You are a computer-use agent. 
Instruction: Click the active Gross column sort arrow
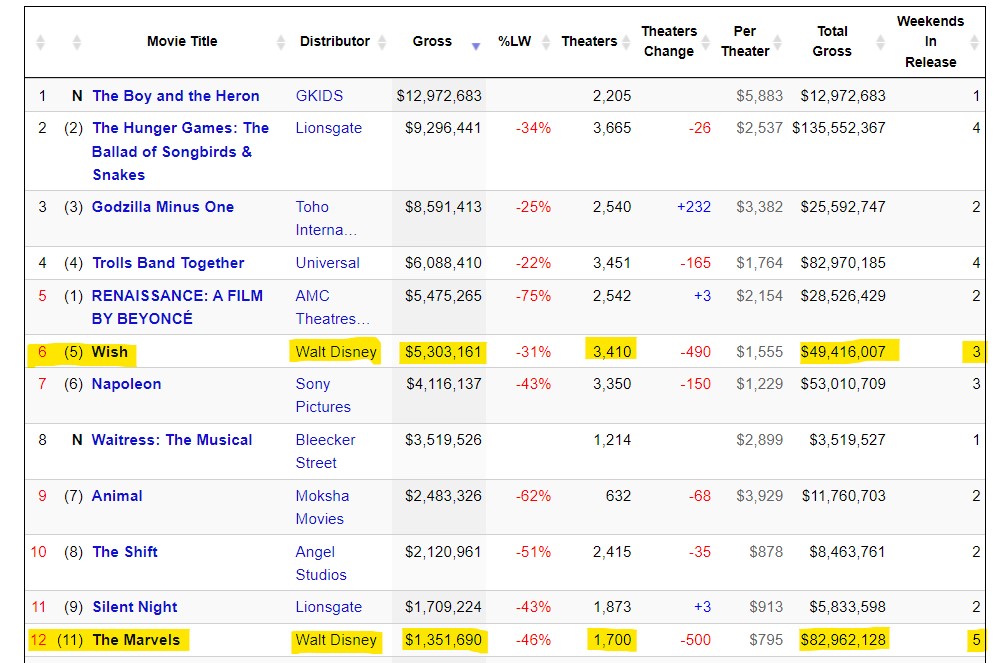pos(476,45)
